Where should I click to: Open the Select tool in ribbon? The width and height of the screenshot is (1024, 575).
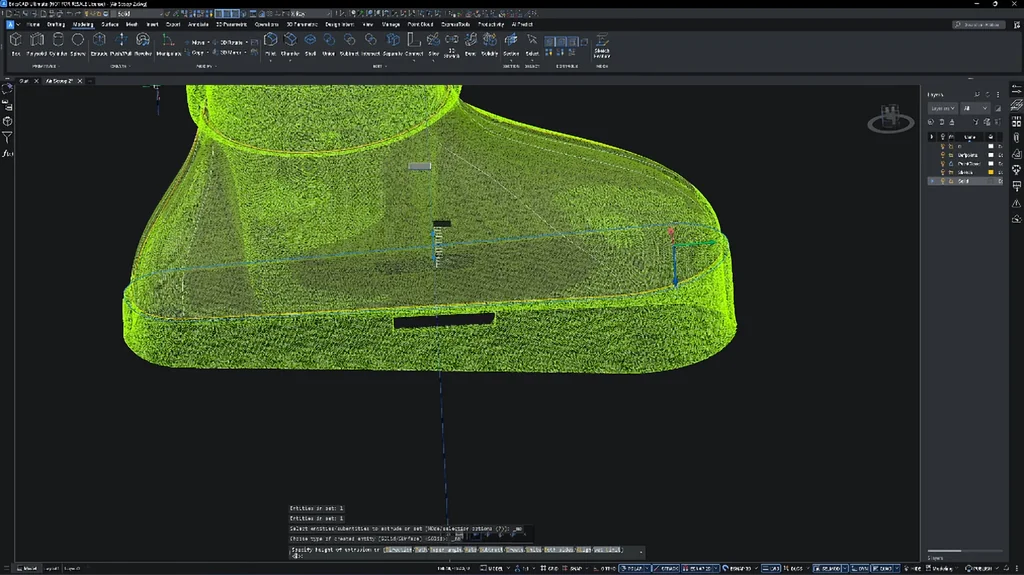point(532,44)
